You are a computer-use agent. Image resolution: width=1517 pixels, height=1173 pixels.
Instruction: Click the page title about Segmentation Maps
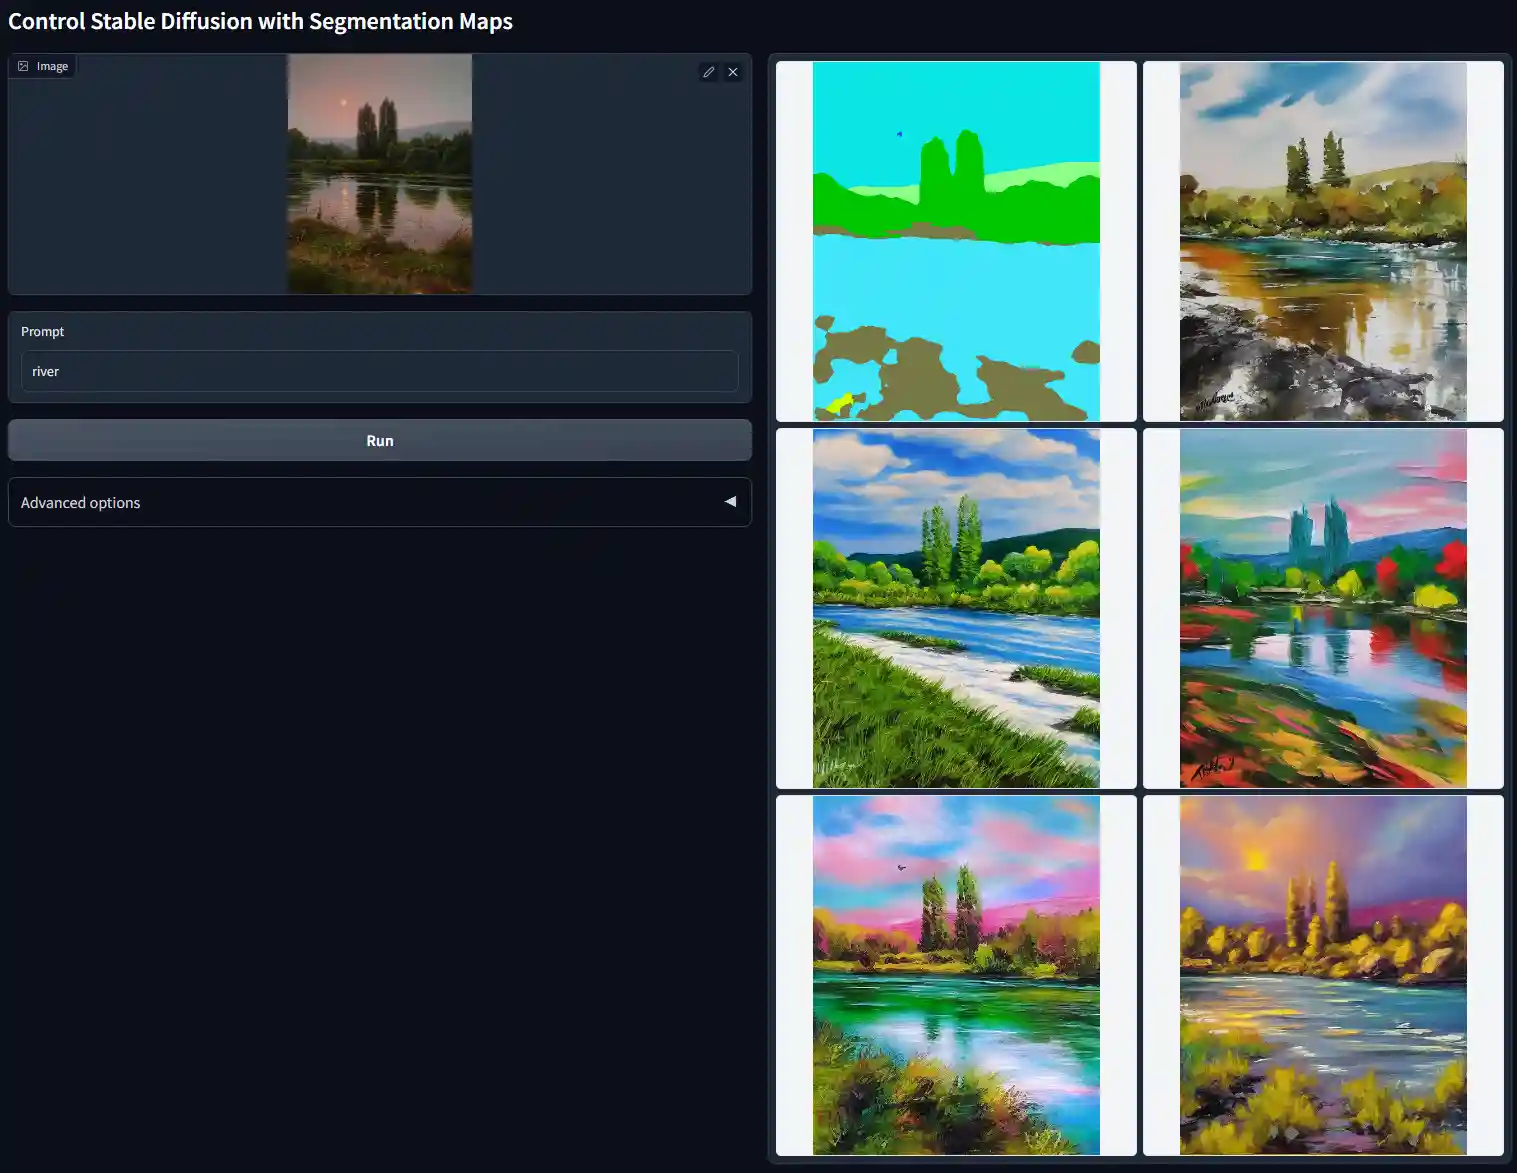pyautogui.click(x=260, y=21)
